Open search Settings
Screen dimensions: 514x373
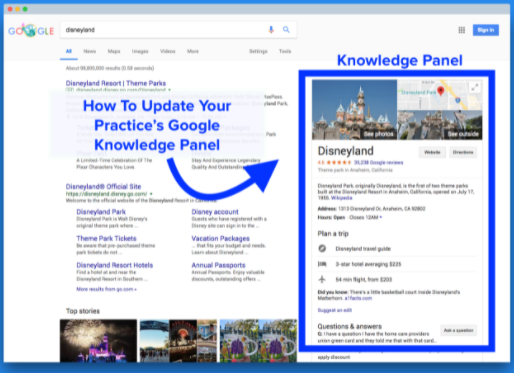point(258,51)
